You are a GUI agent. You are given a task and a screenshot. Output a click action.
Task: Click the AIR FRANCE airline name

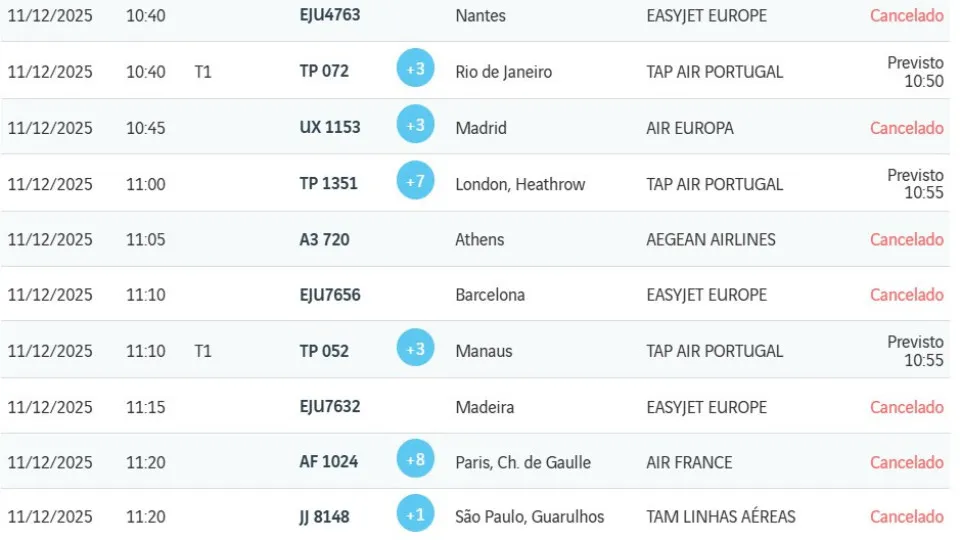tap(689, 463)
